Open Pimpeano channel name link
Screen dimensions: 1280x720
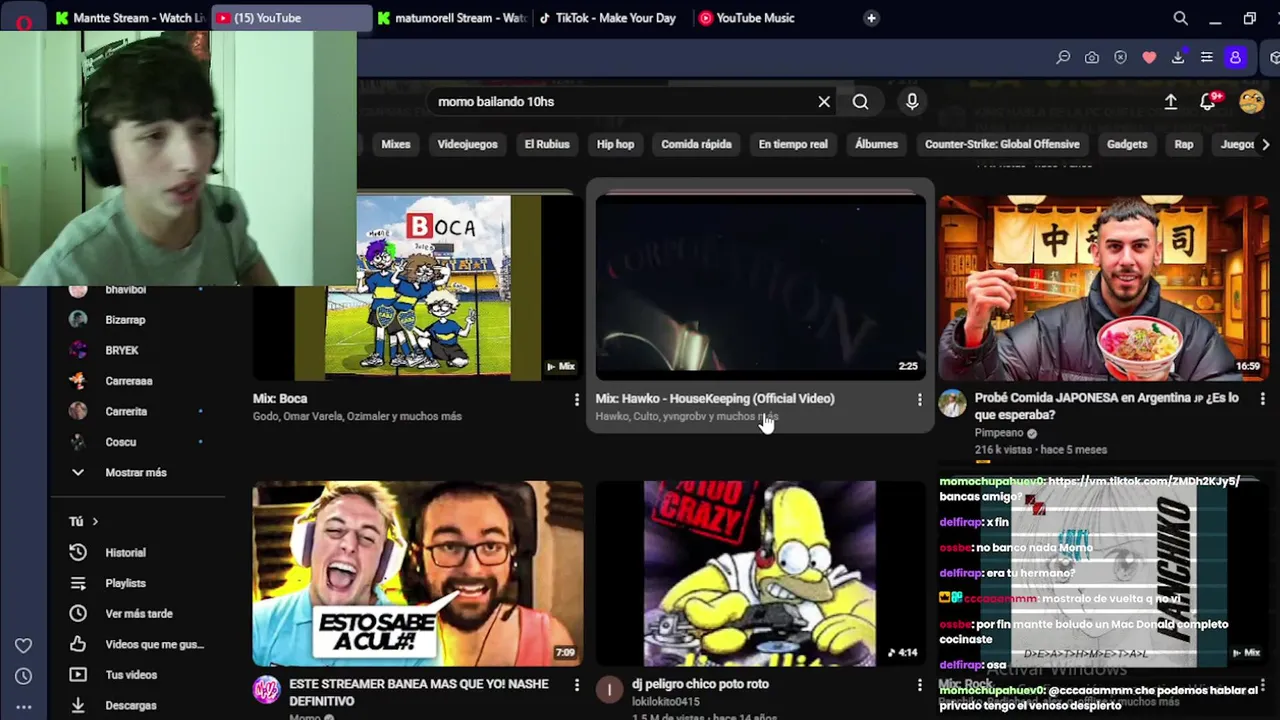tap(998, 433)
